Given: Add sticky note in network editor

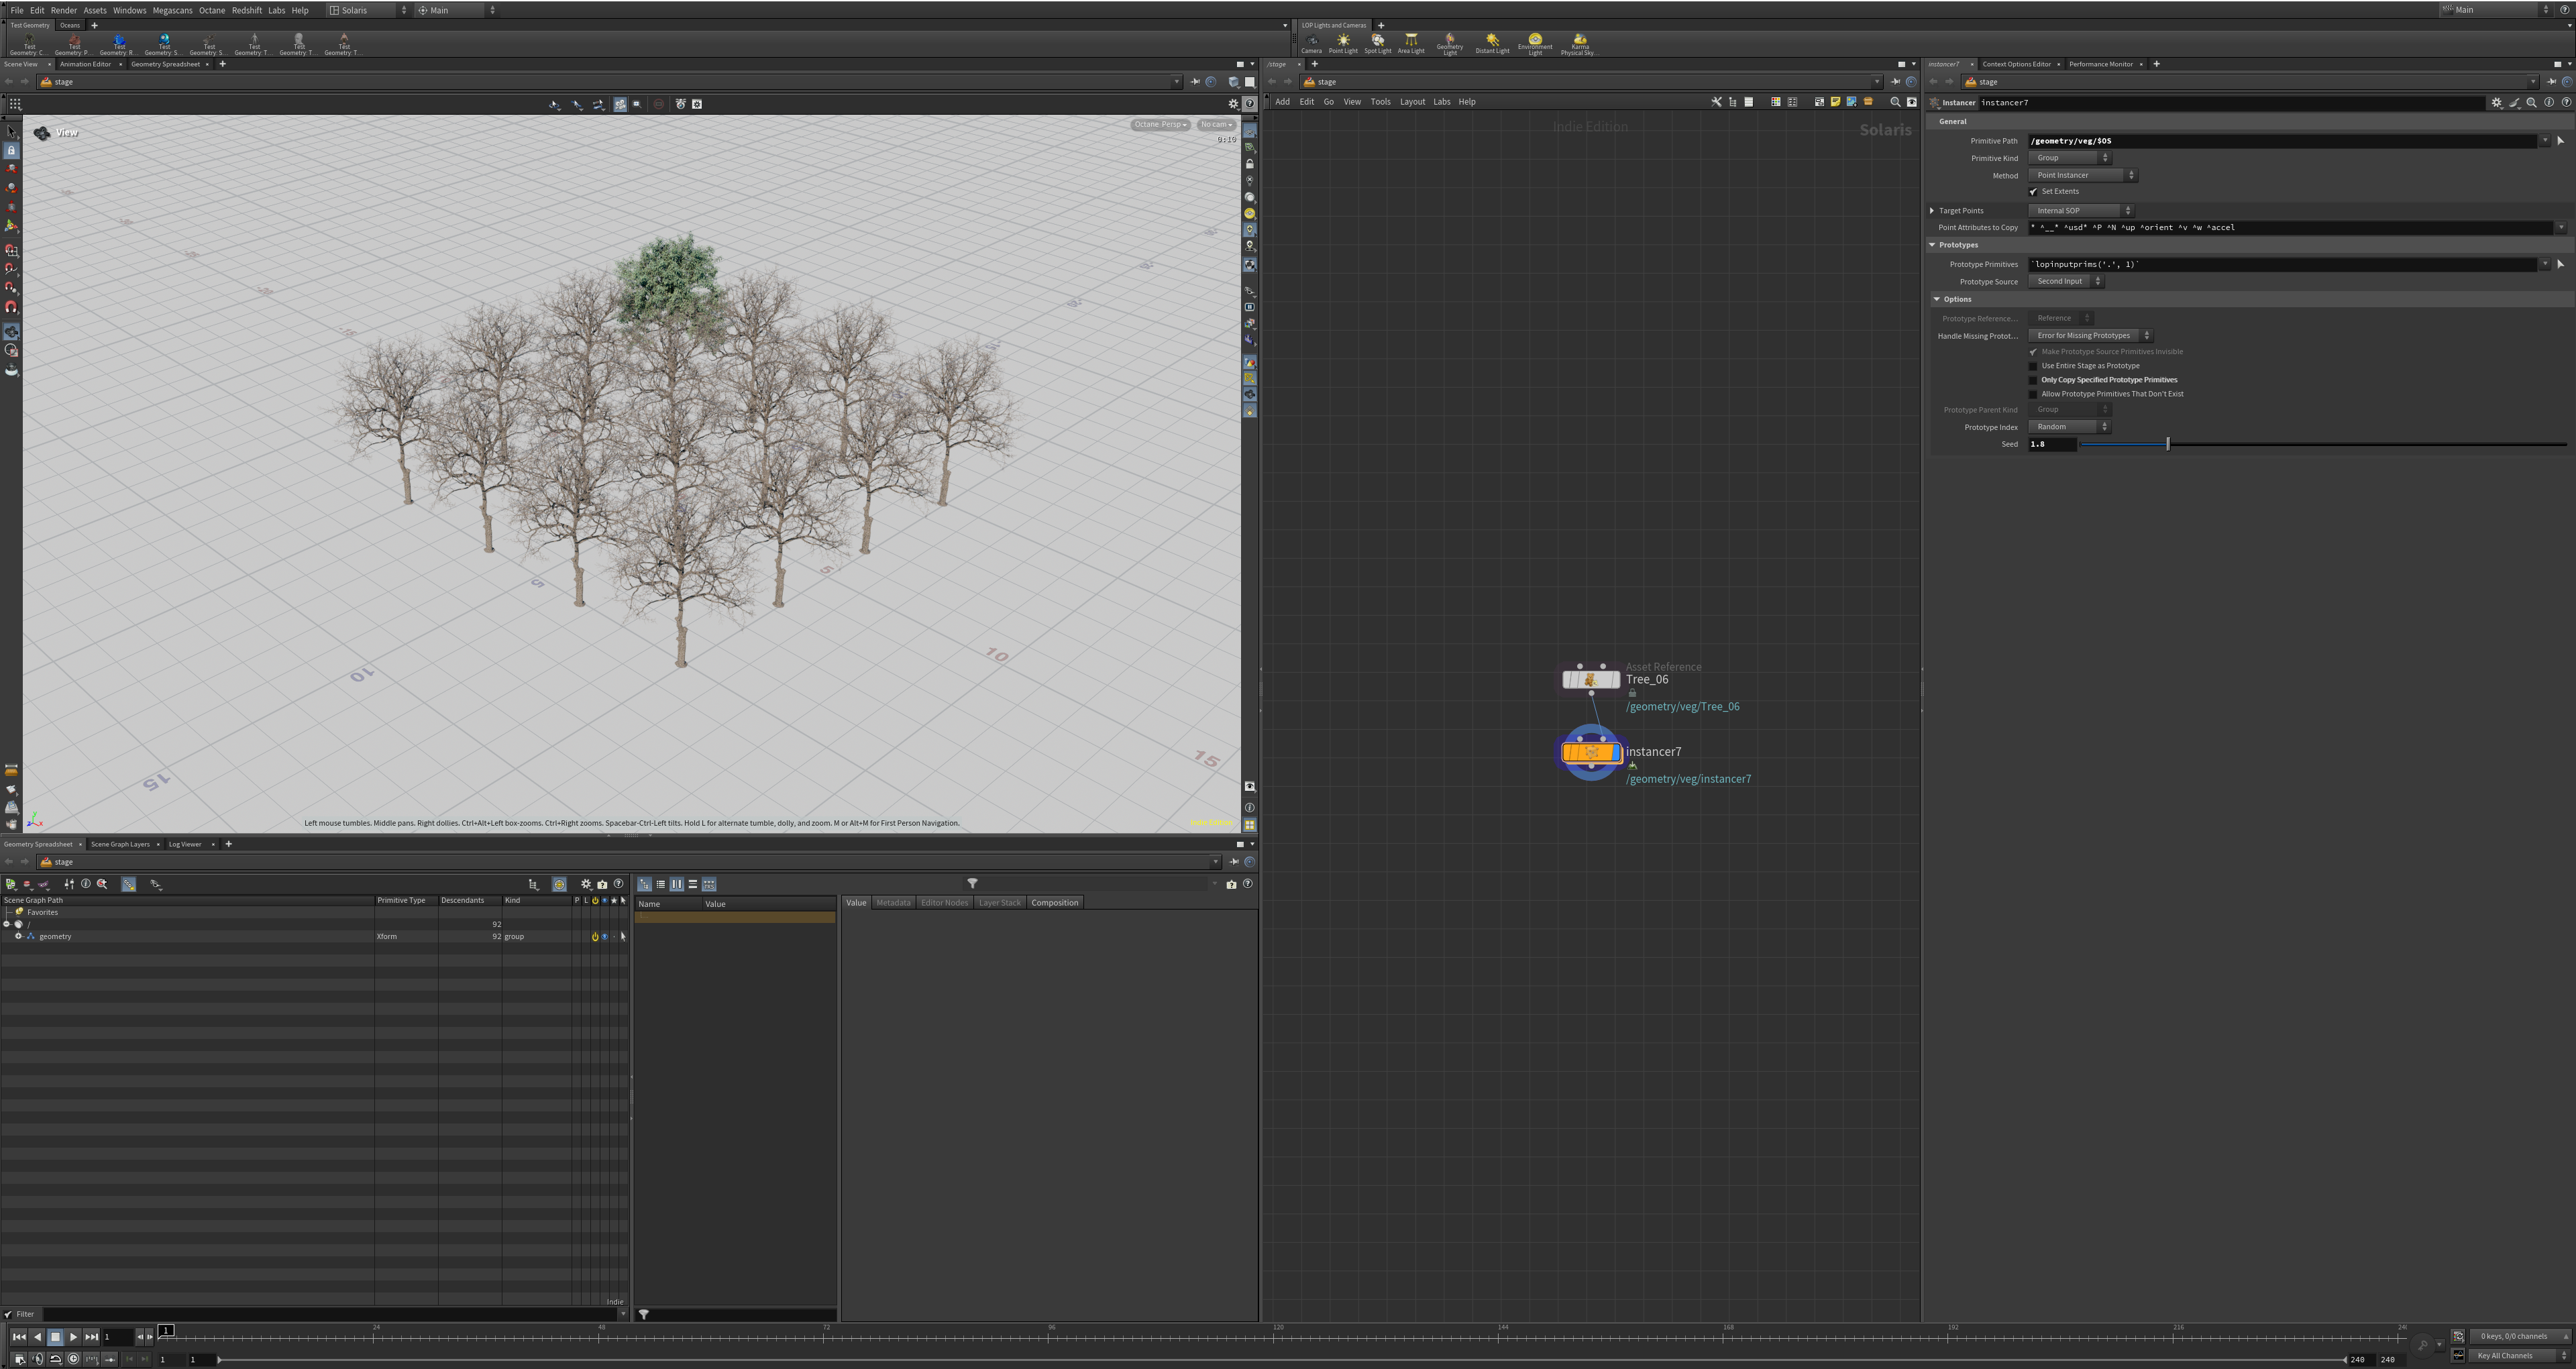Looking at the screenshot, I should tap(1835, 102).
